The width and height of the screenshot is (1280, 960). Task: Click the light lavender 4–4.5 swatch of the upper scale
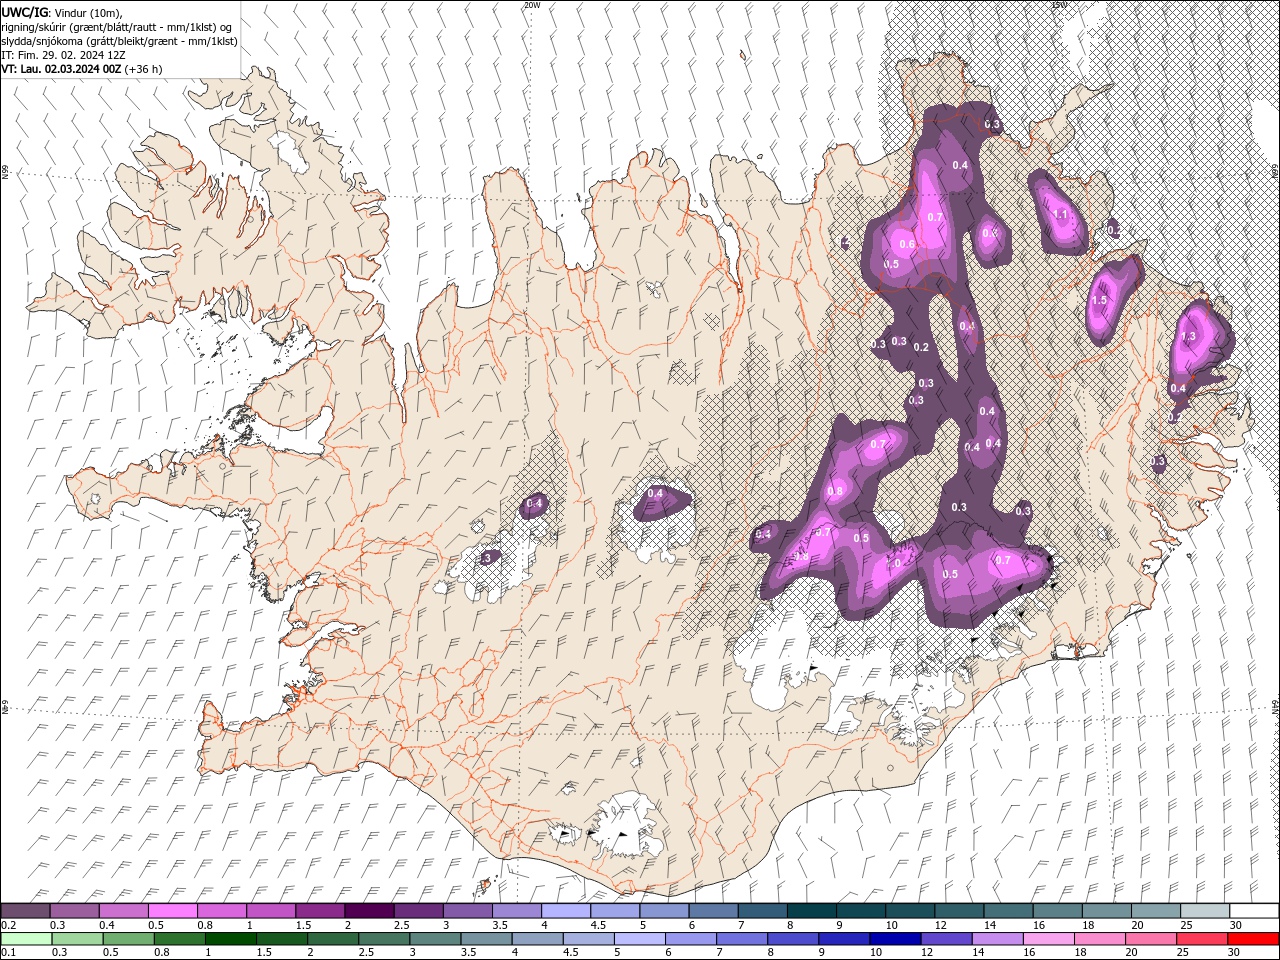pos(566,911)
